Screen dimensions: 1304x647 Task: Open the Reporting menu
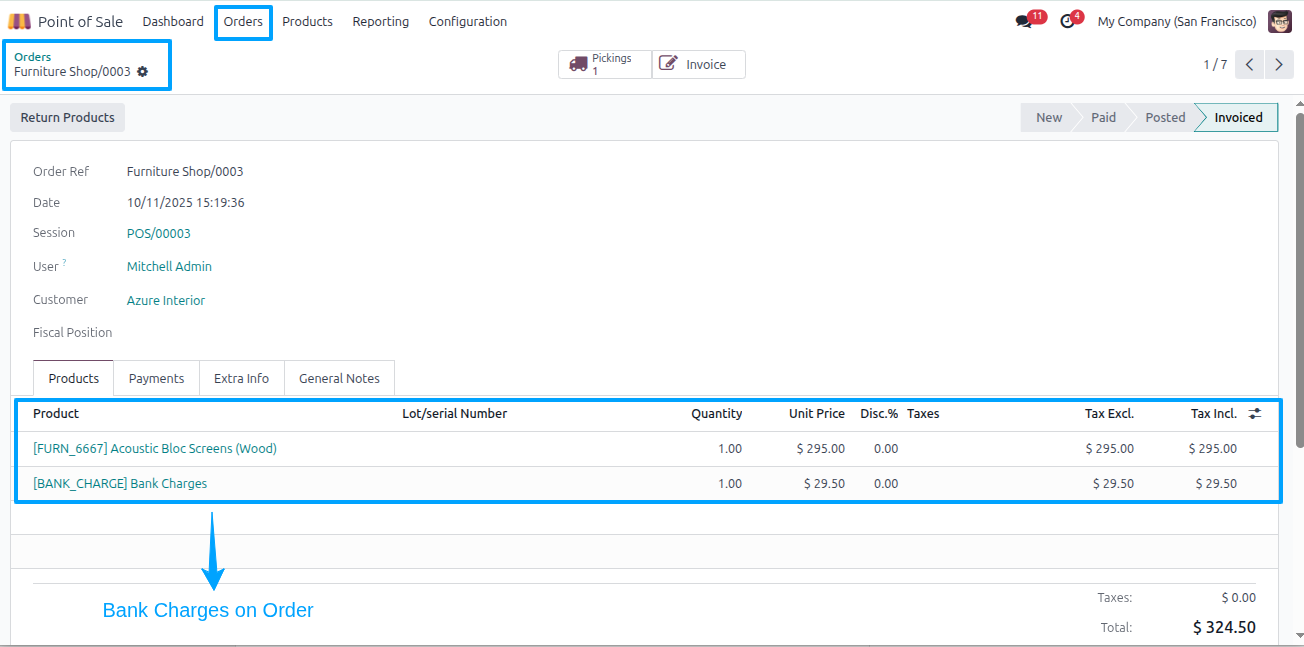[380, 21]
